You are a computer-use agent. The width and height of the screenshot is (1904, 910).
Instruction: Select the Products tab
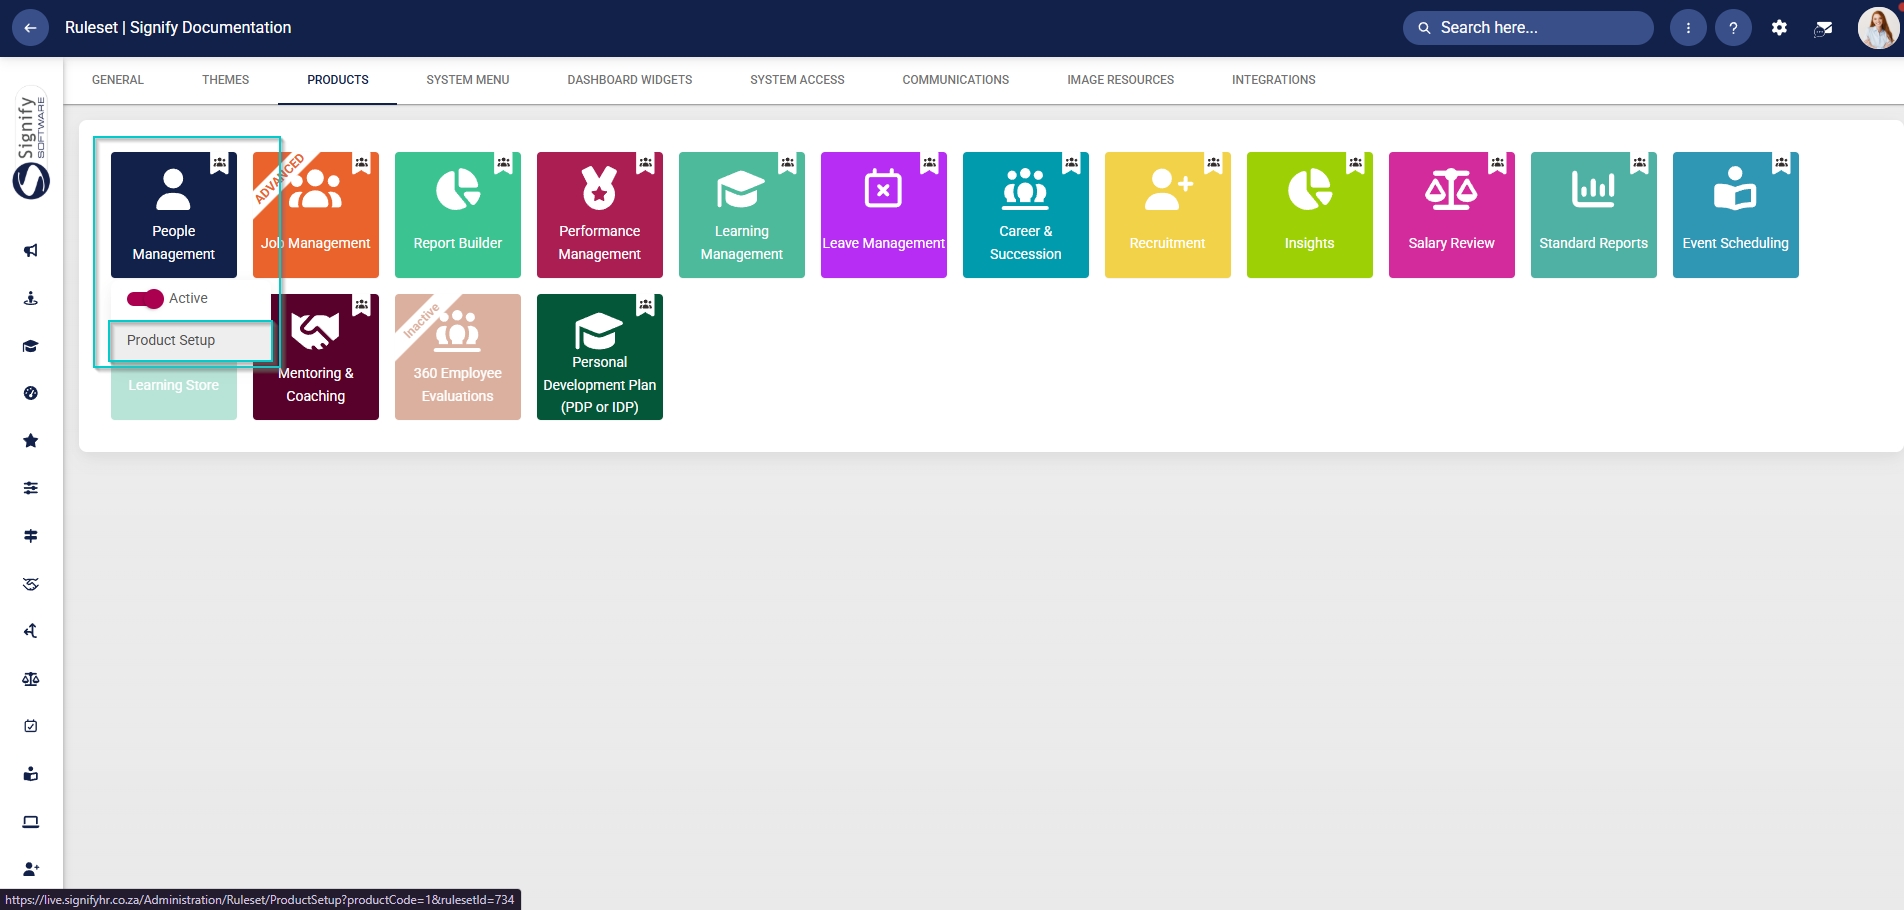pyautogui.click(x=338, y=80)
